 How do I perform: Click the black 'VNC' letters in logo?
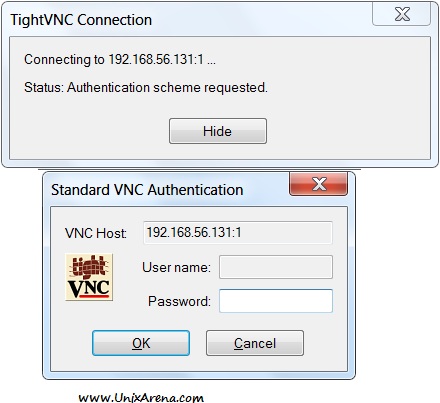pyautogui.click(x=89, y=289)
